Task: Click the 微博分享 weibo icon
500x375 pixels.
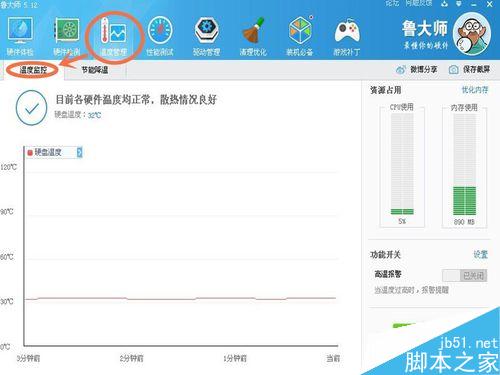Action: 400,70
